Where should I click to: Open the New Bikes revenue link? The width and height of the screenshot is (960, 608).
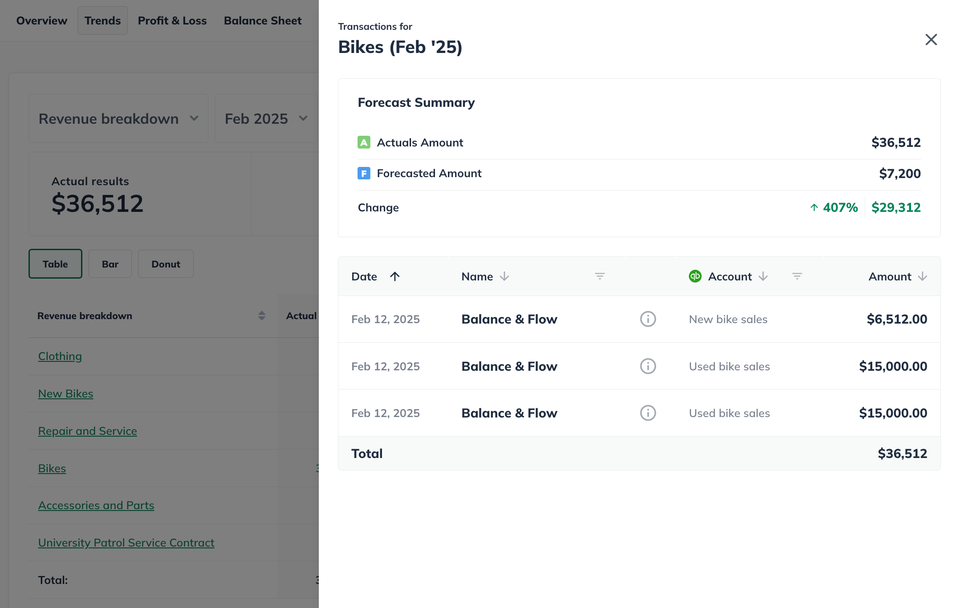tap(66, 394)
